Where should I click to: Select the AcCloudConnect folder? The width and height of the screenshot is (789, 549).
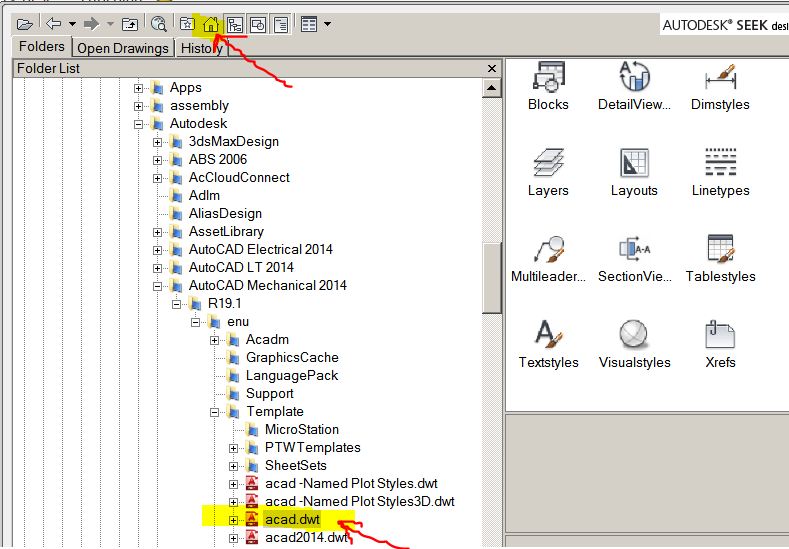click(239, 178)
